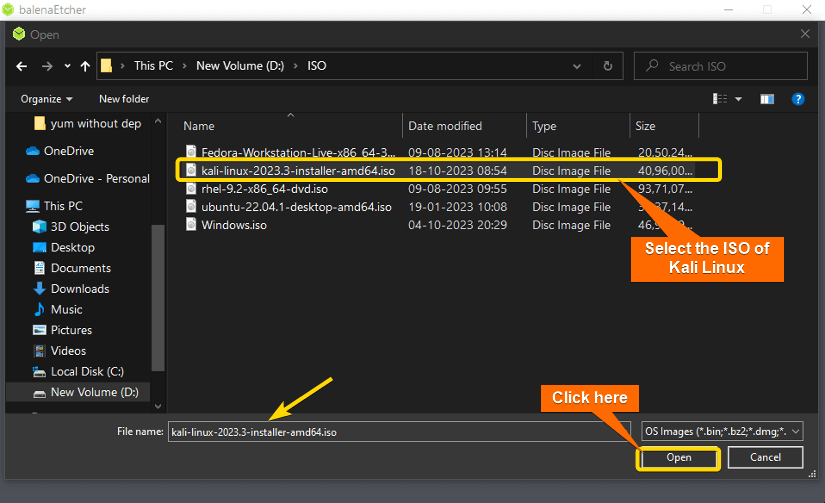Viewport: 825px width, 503px height.
Task: Select kali-linux-2023.3-installer-amd64.iso file
Action: pos(298,170)
